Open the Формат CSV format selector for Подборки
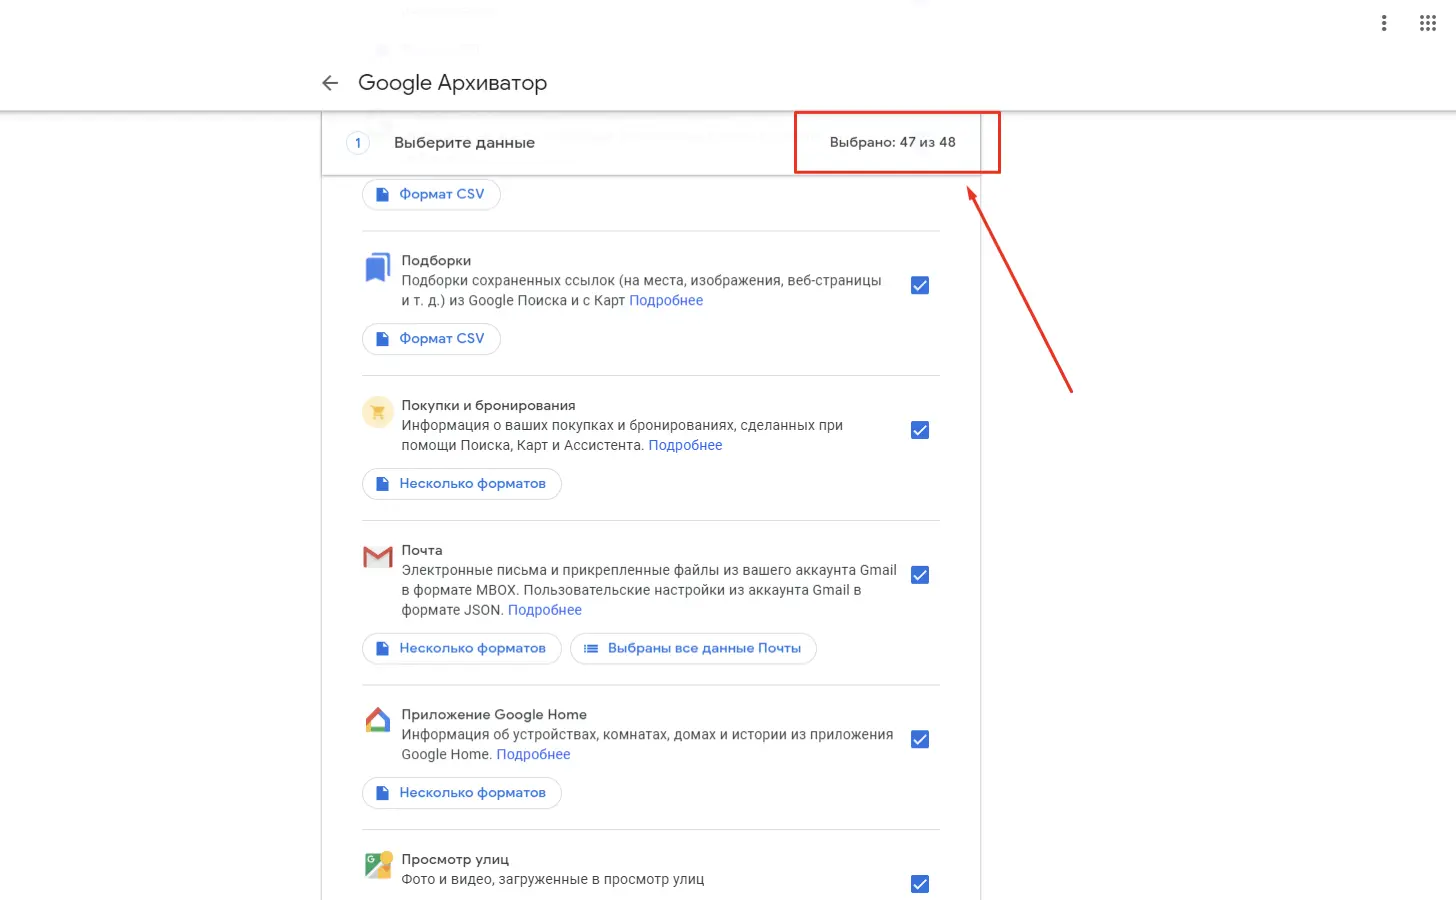Screen dimensions: 1456x900 point(431,338)
